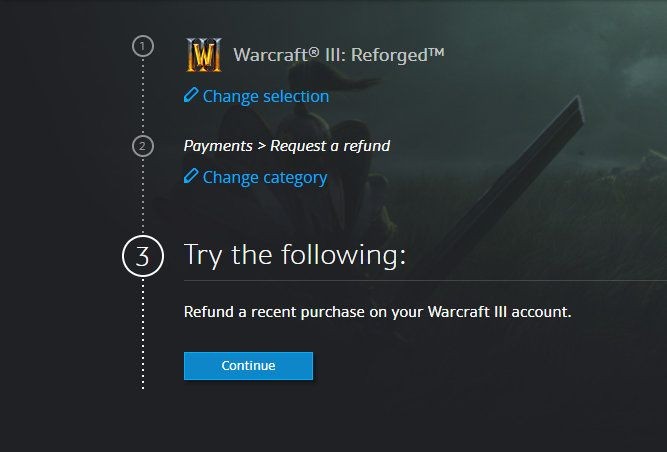The width and height of the screenshot is (667, 452).
Task: Click the Try the following heading
Action: [x=295, y=255]
